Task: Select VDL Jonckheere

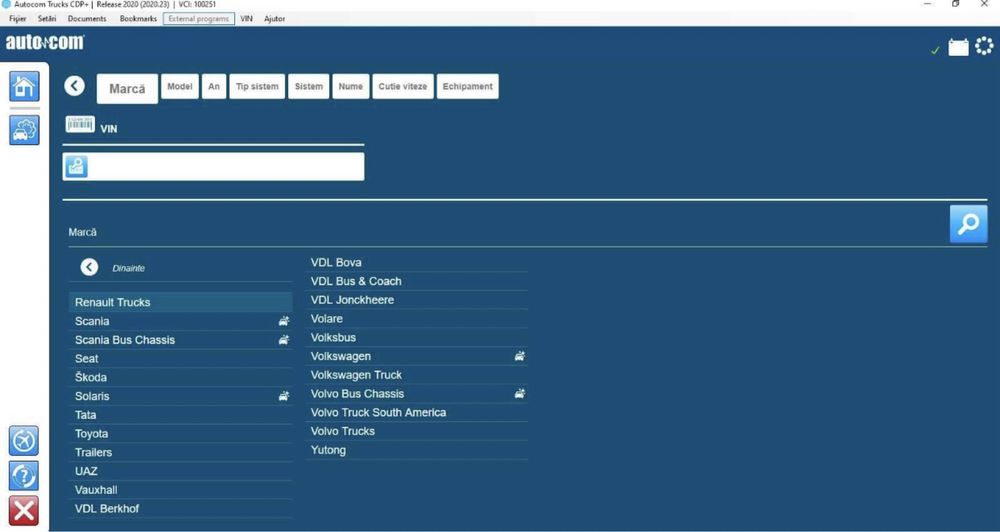Action: pyautogui.click(x=416, y=300)
